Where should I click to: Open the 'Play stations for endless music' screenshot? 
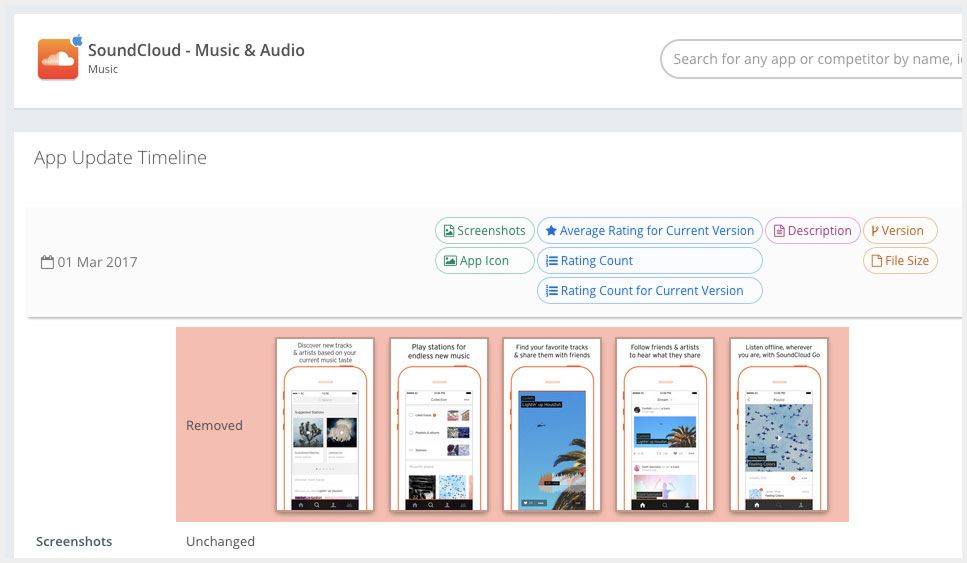[438, 425]
